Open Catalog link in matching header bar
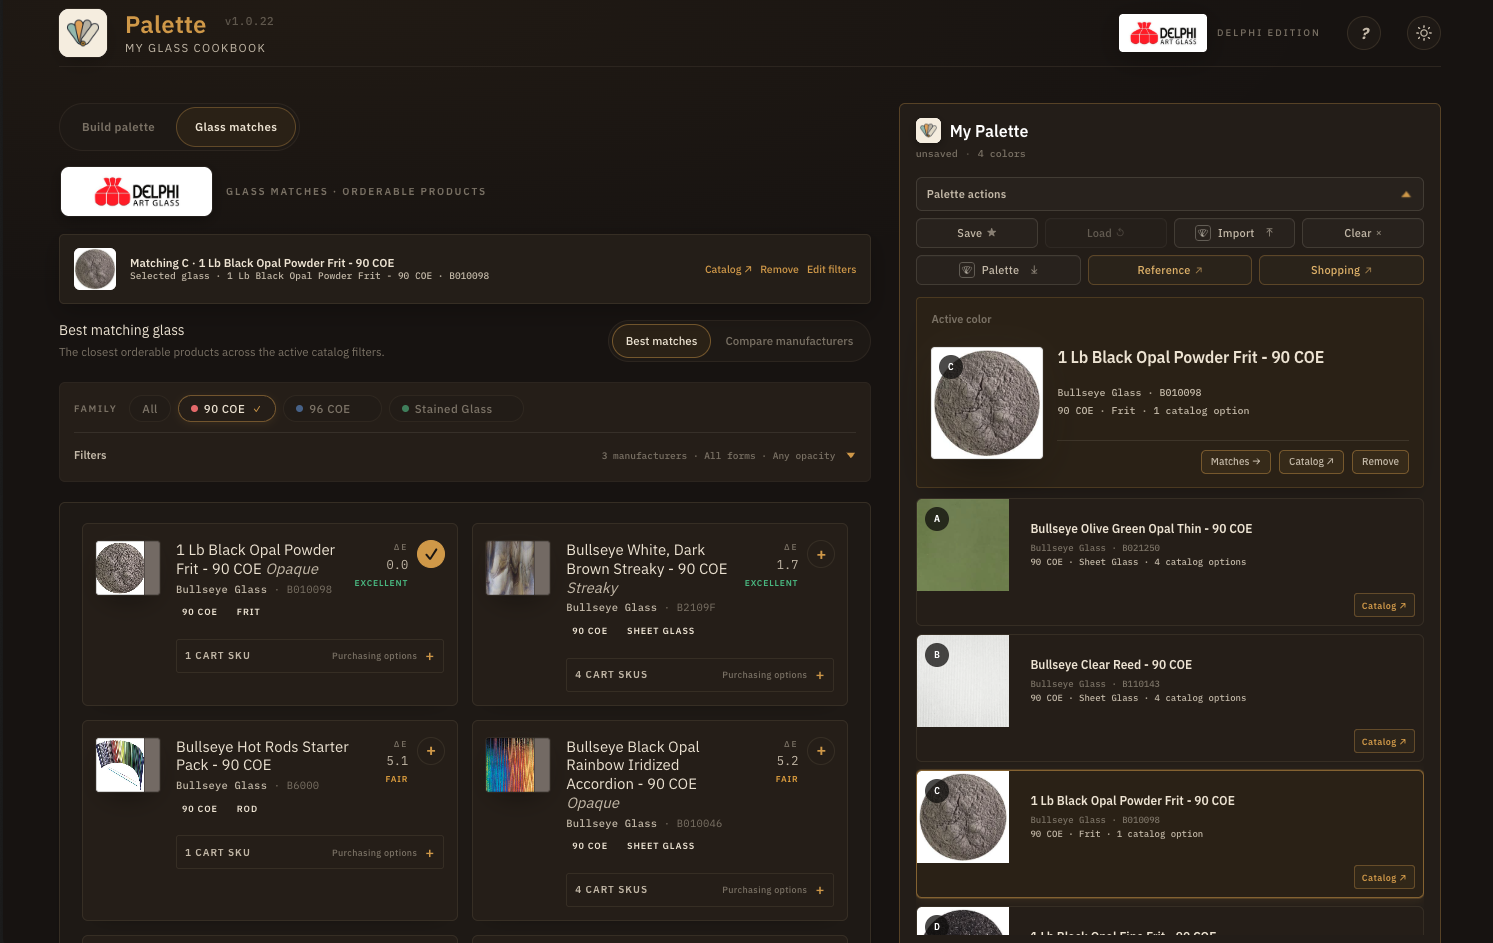Screen dimensions: 1493x943 728,270
